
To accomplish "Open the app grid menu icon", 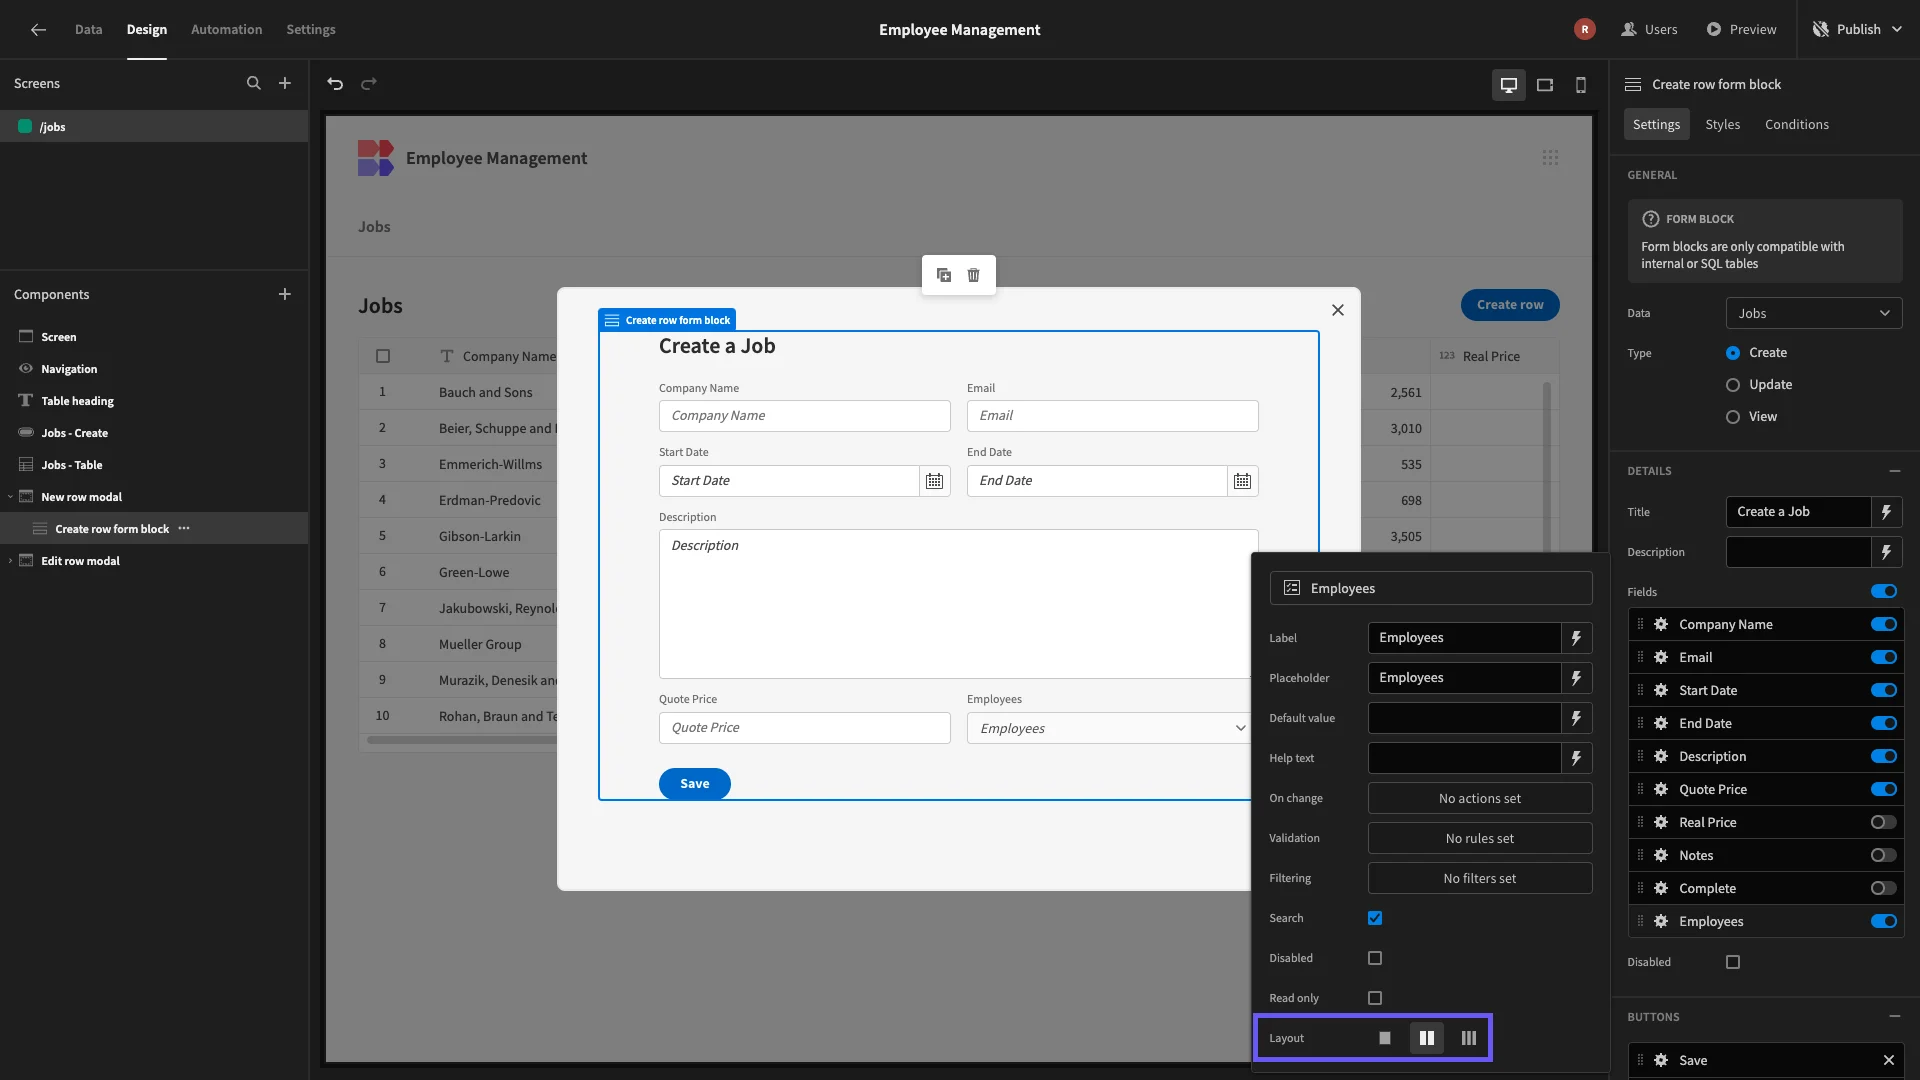I will 1550,158.
